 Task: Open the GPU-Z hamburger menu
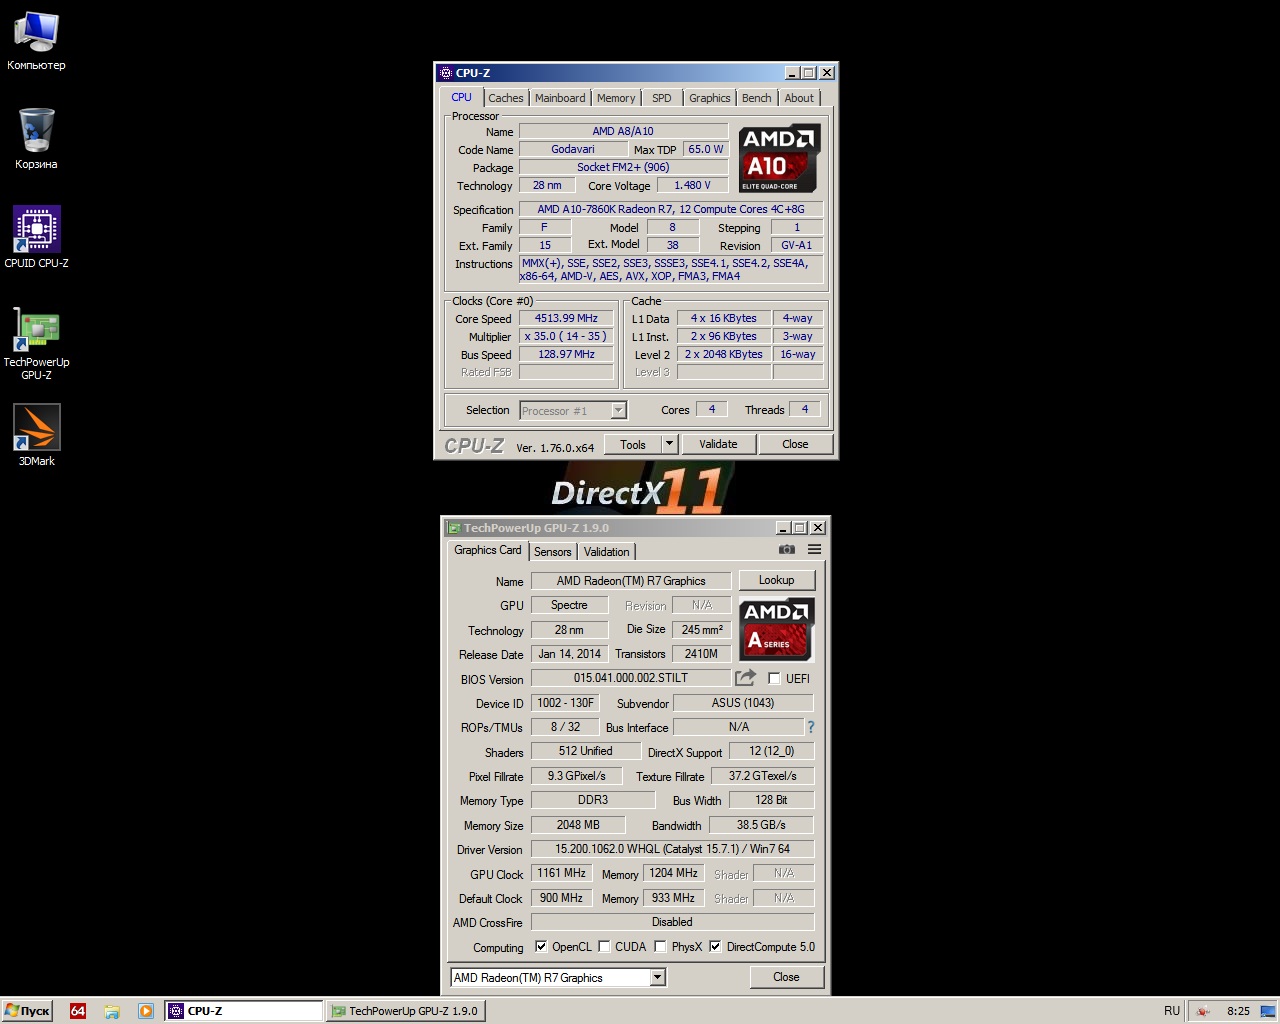(x=815, y=550)
